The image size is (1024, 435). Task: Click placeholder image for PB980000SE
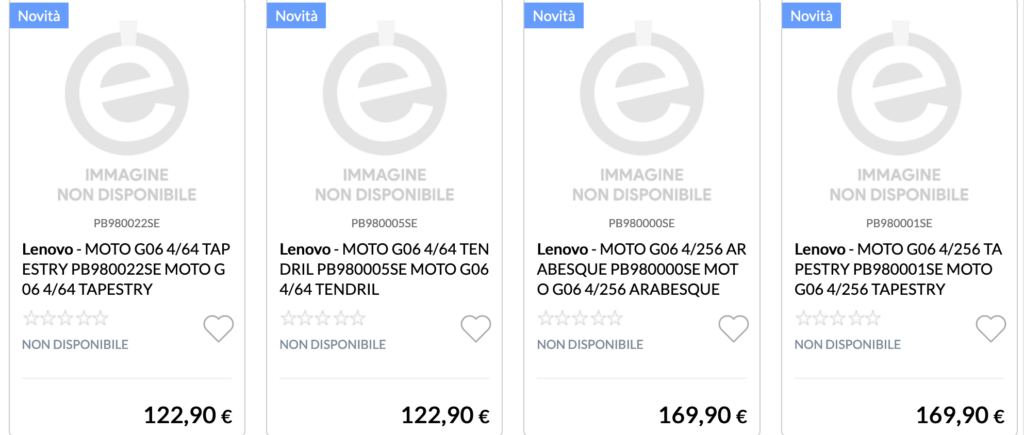tap(641, 110)
